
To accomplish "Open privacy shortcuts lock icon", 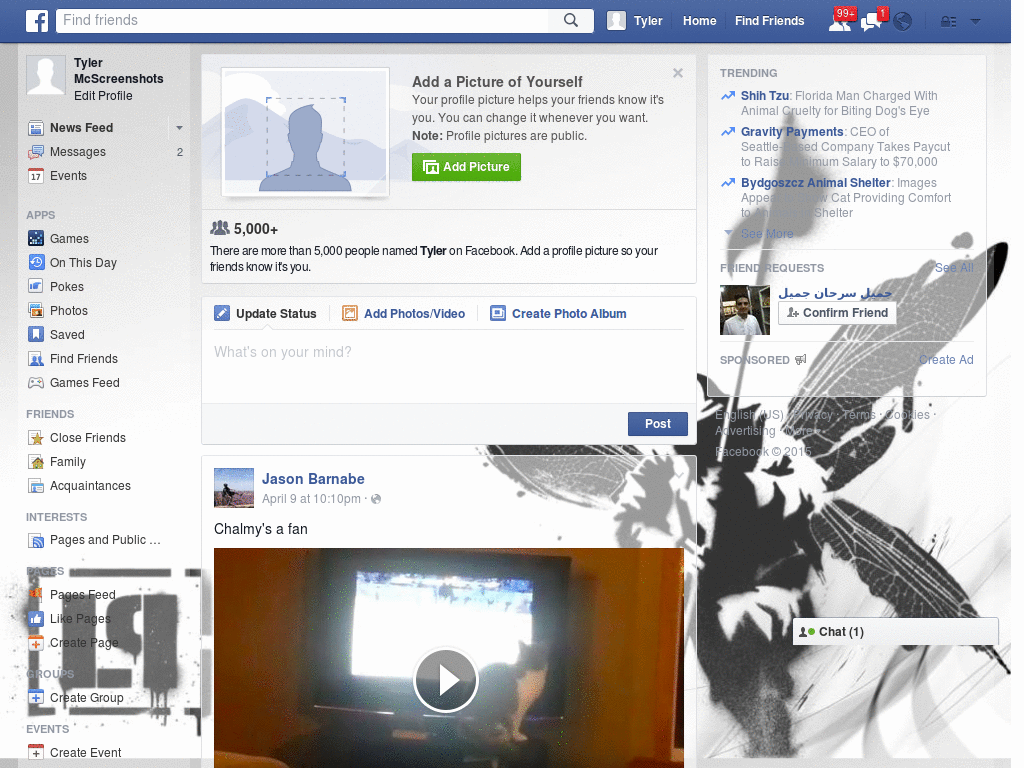I will pyautogui.click(x=948, y=22).
